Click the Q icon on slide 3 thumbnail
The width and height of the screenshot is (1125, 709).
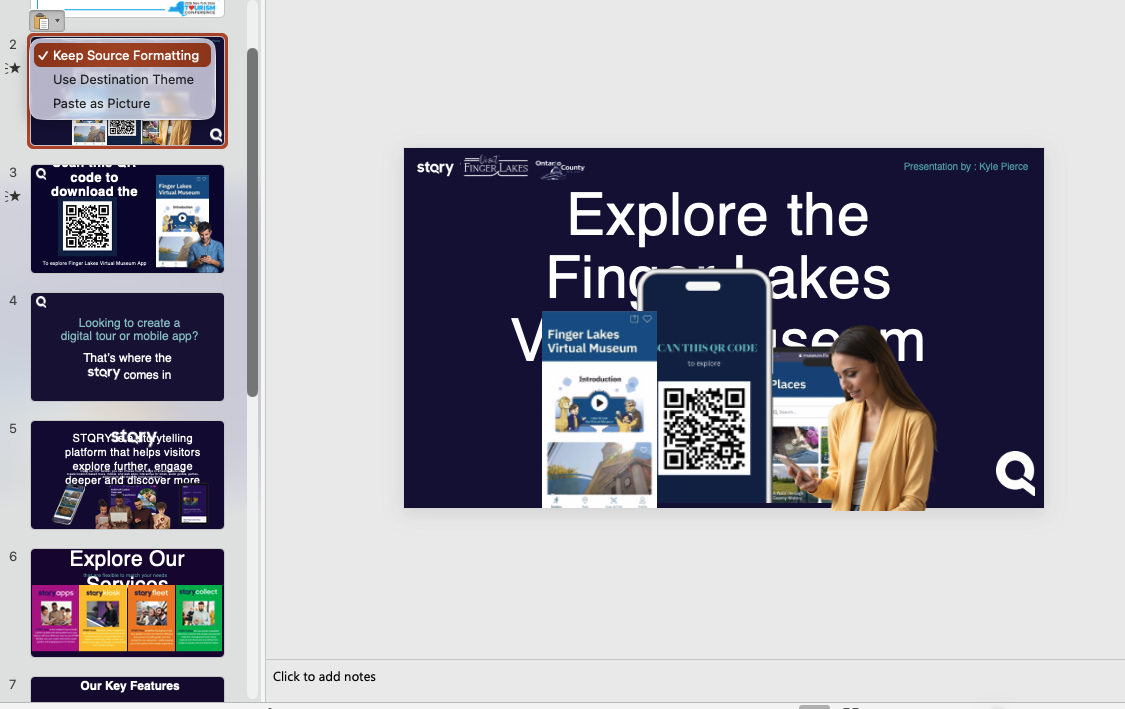pyautogui.click(x=42, y=174)
